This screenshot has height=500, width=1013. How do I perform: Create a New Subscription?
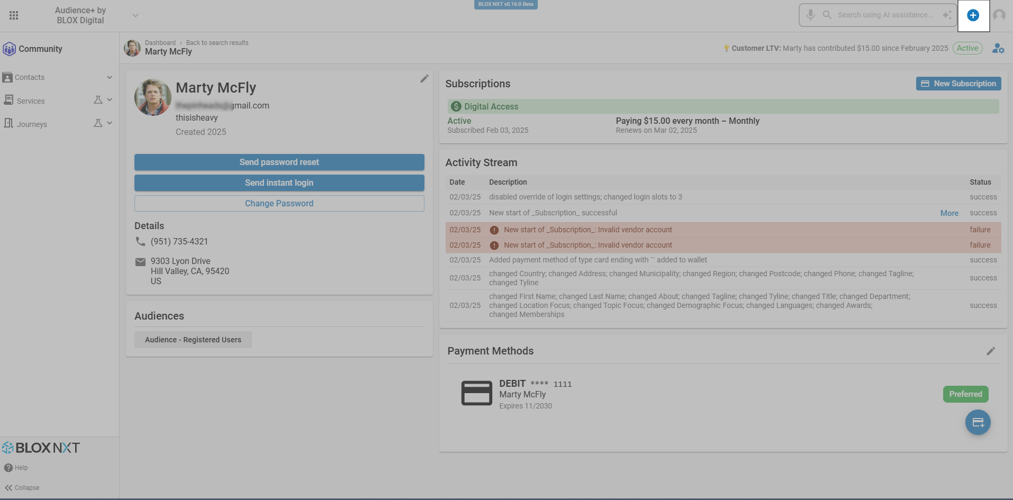(958, 83)
